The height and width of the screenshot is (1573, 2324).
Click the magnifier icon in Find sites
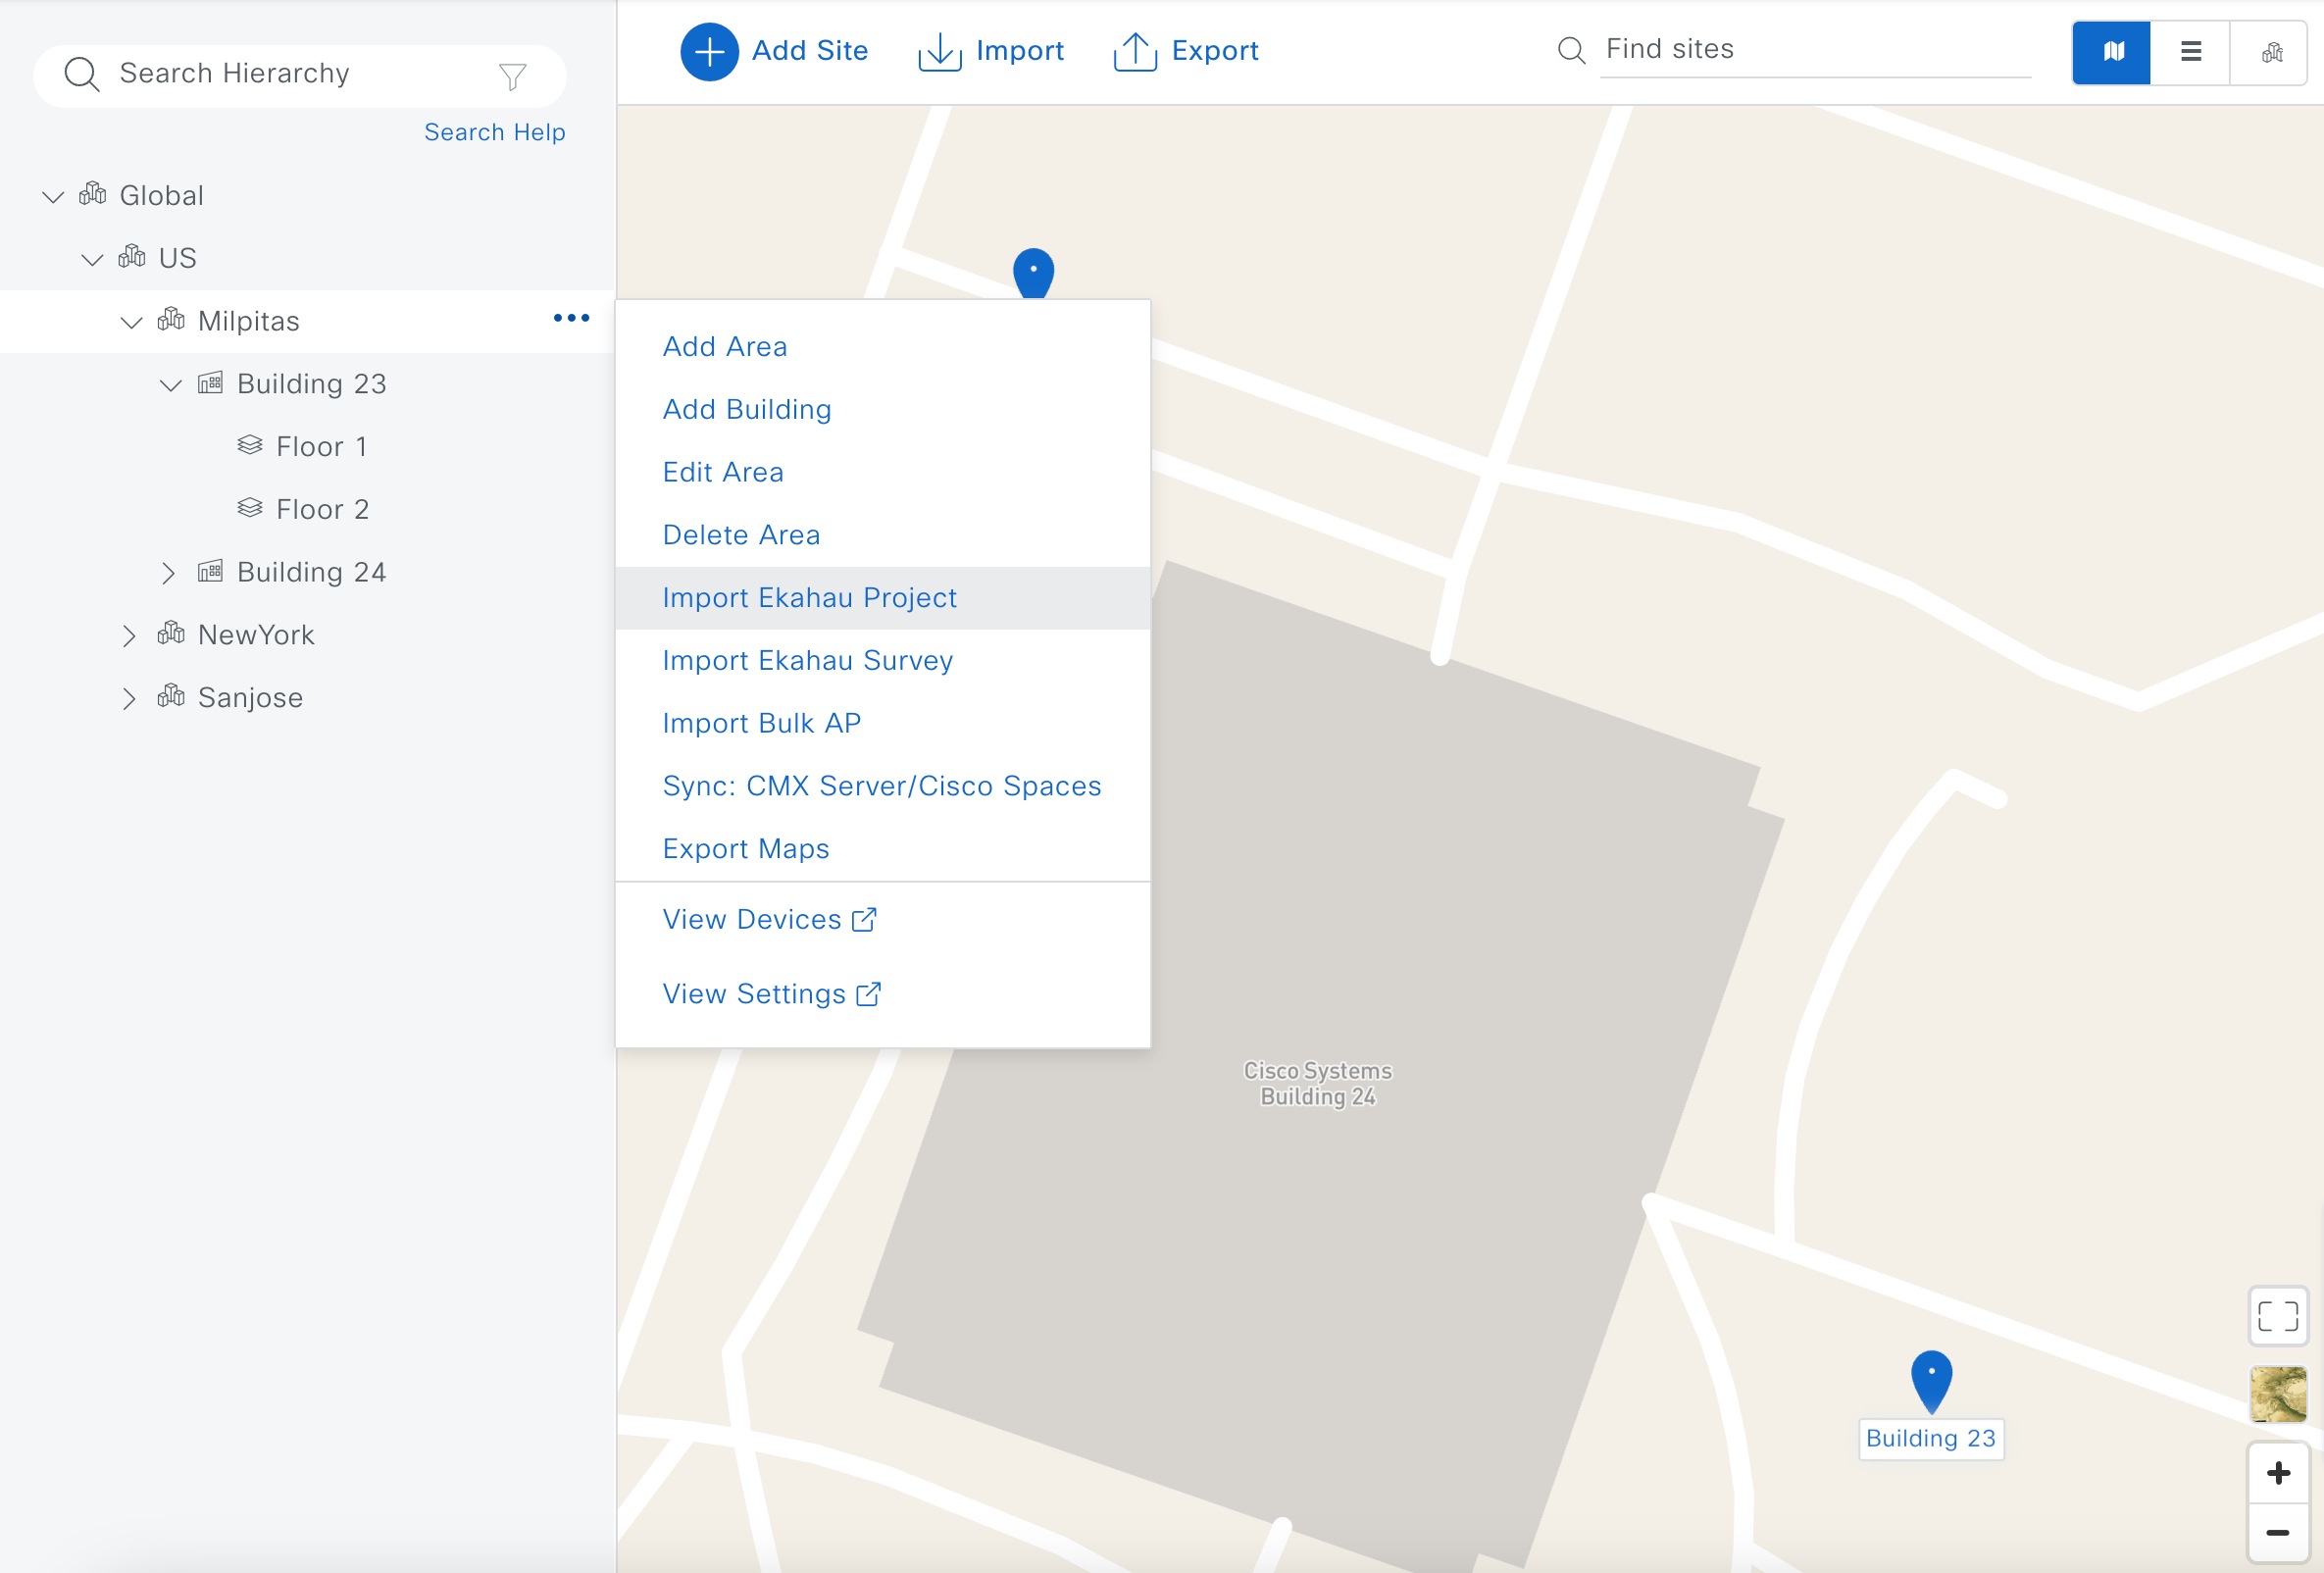coord(1571,49)
